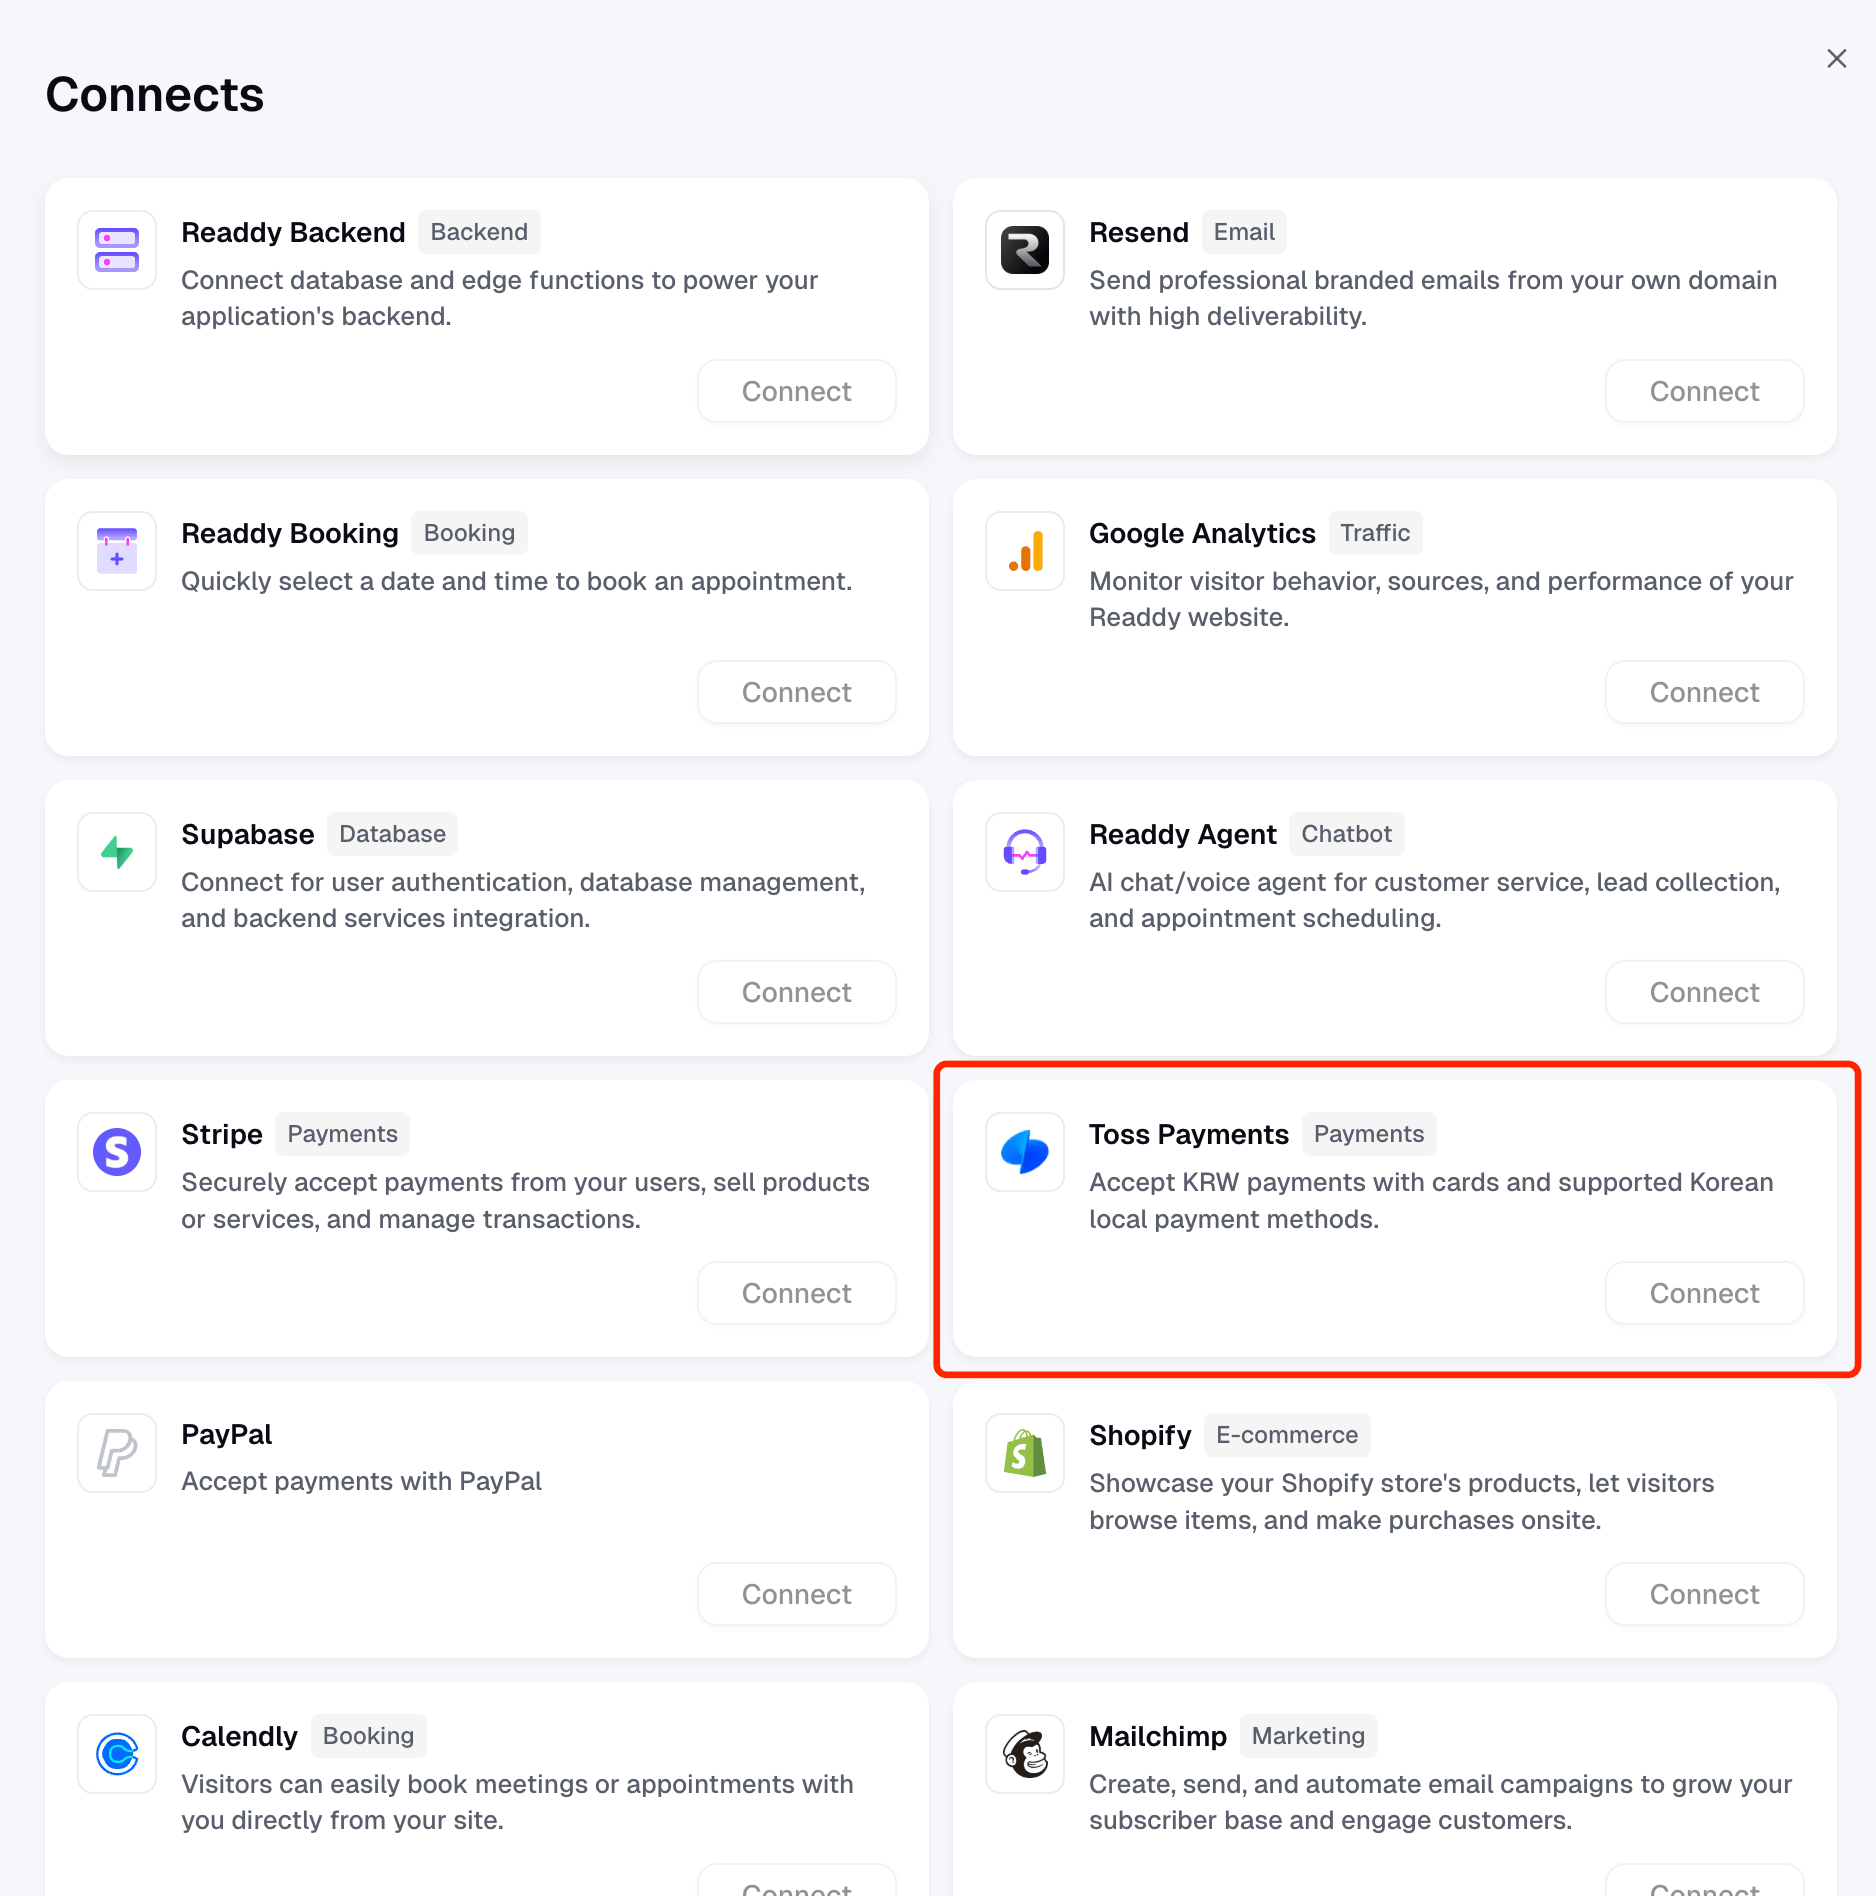The image size is (1876, 1896).
Task: Connect PayPal
Action: (x=797, y=1594)
